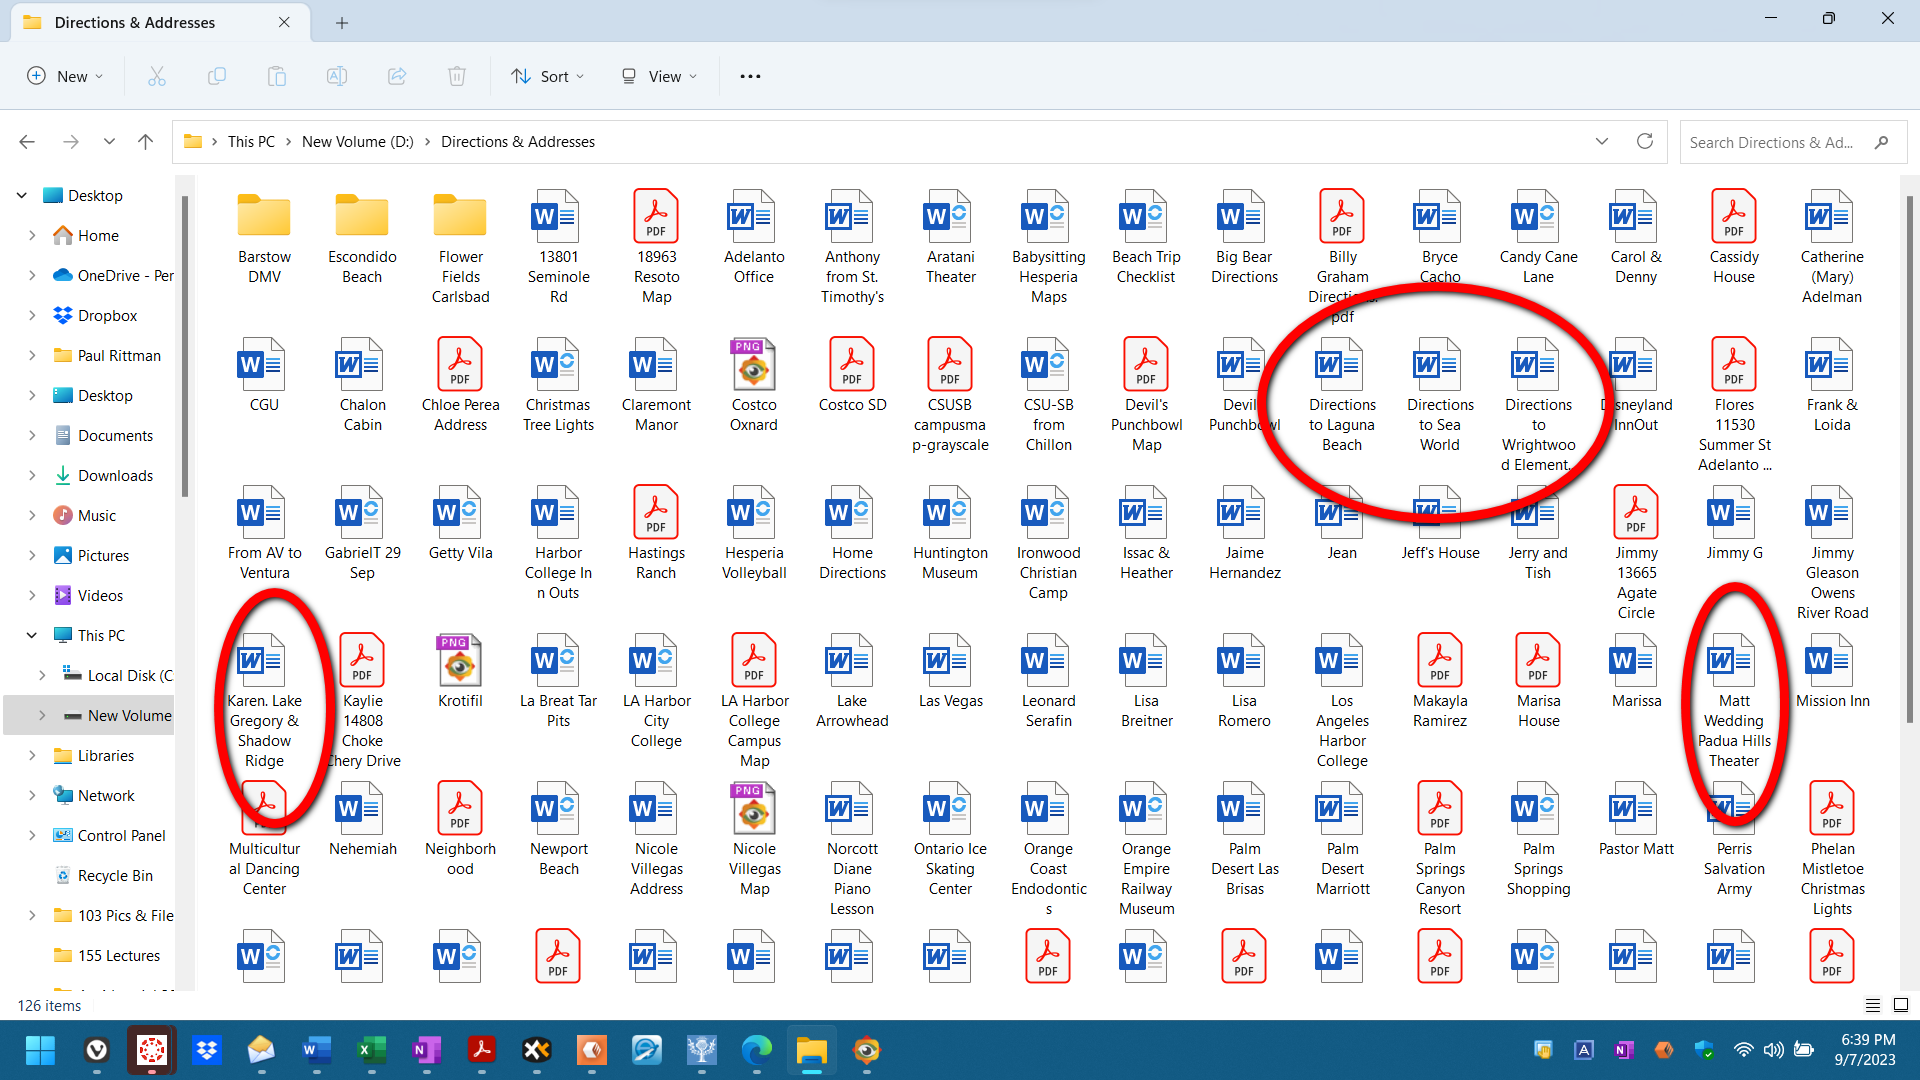Click the New button
Screen dimensions: 1920x1080
click(x=65, y=76)
